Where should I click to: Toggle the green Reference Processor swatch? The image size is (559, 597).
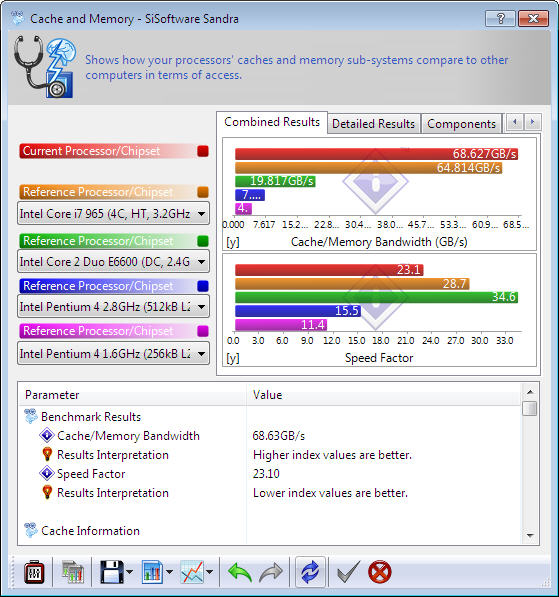[x=203, y=241]
